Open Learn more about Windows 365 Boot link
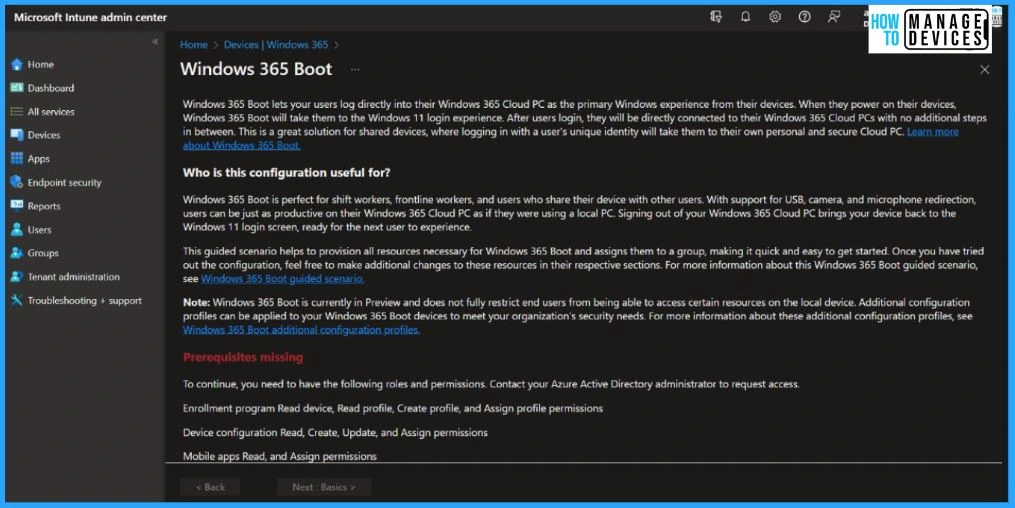This screenshot has width=1015, height=508. (933, 132)
